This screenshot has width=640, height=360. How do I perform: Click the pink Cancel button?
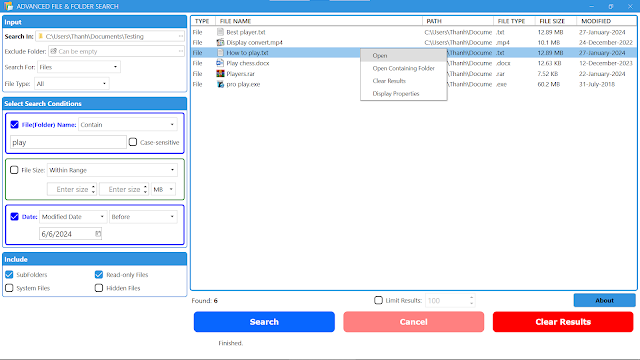click(x=413, y=322)
